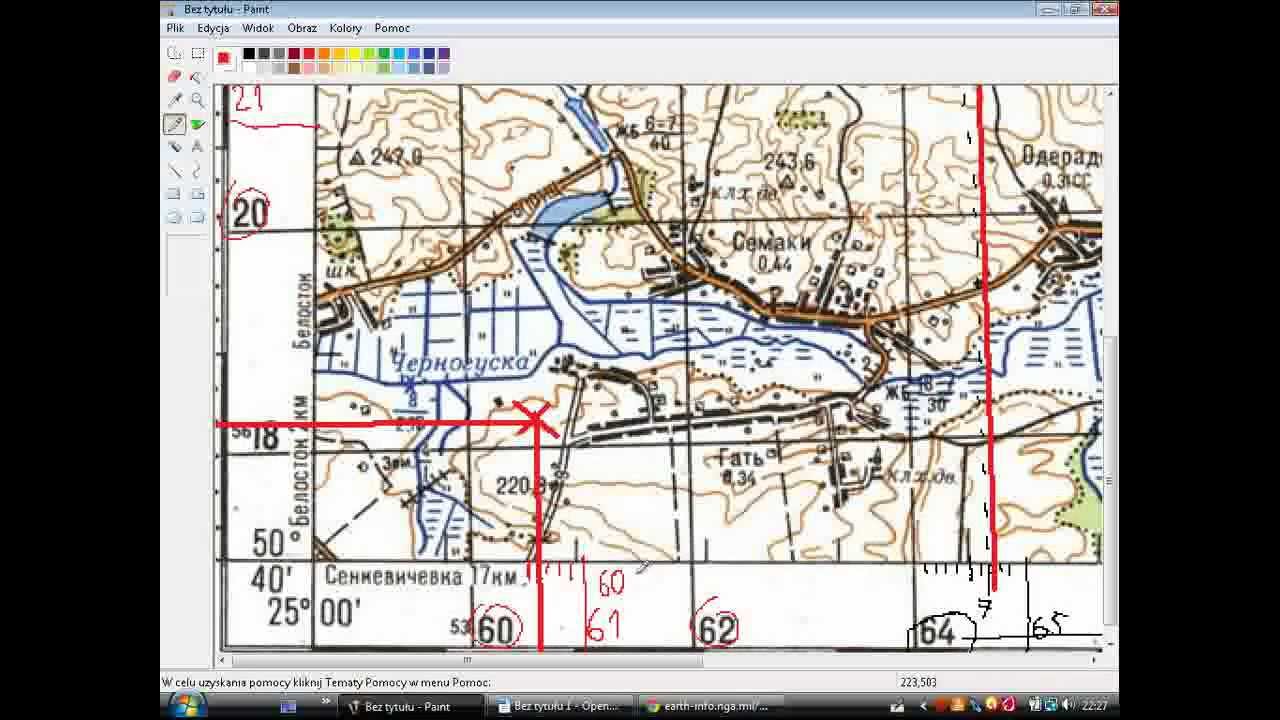Pick the white palette color
This screenshot has width=1280, height=720.
[x=249, y=68]
